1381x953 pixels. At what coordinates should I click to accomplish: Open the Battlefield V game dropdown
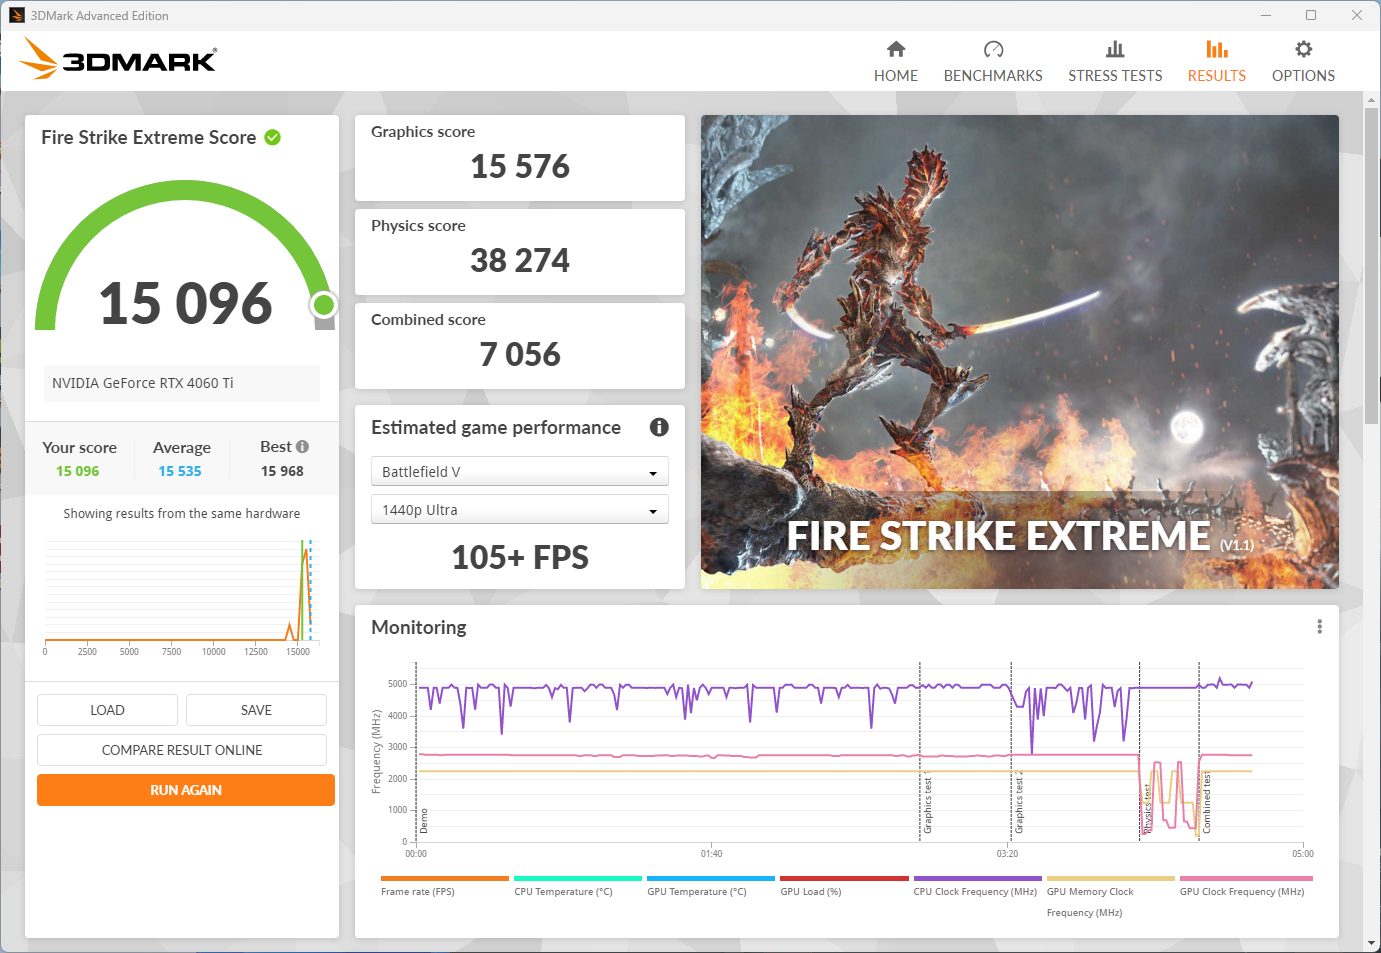pos(520,472)
